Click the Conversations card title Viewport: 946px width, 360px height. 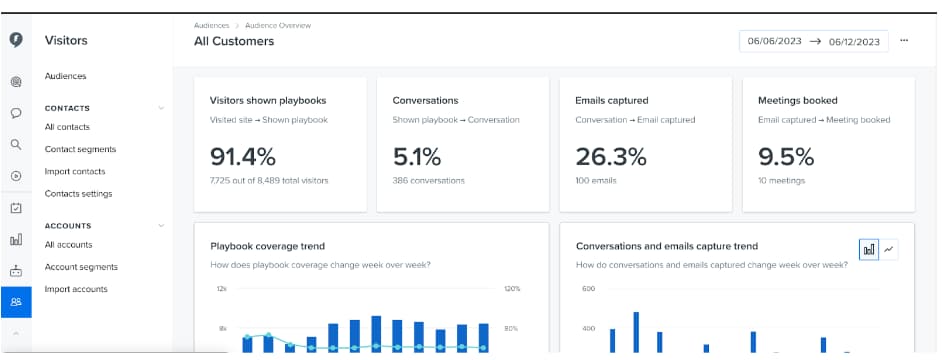tap(425, 101)
